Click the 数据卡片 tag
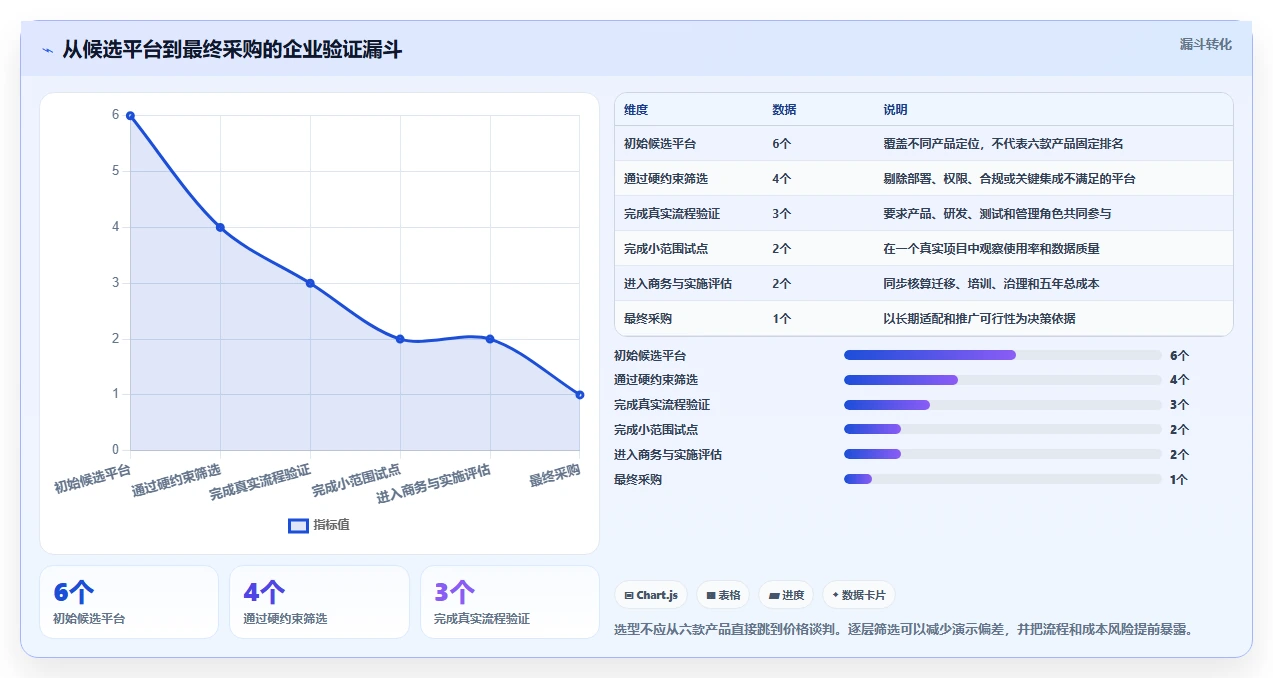Image resolution: width=1273 pixels, height=678 pixels. [x=858, y=595]
